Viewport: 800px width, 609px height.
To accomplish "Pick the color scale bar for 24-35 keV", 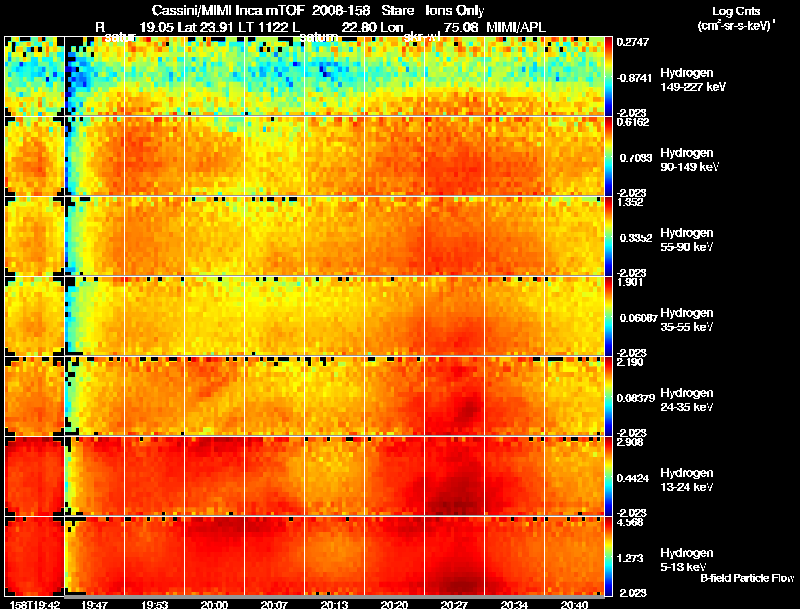I will (609, 396).
